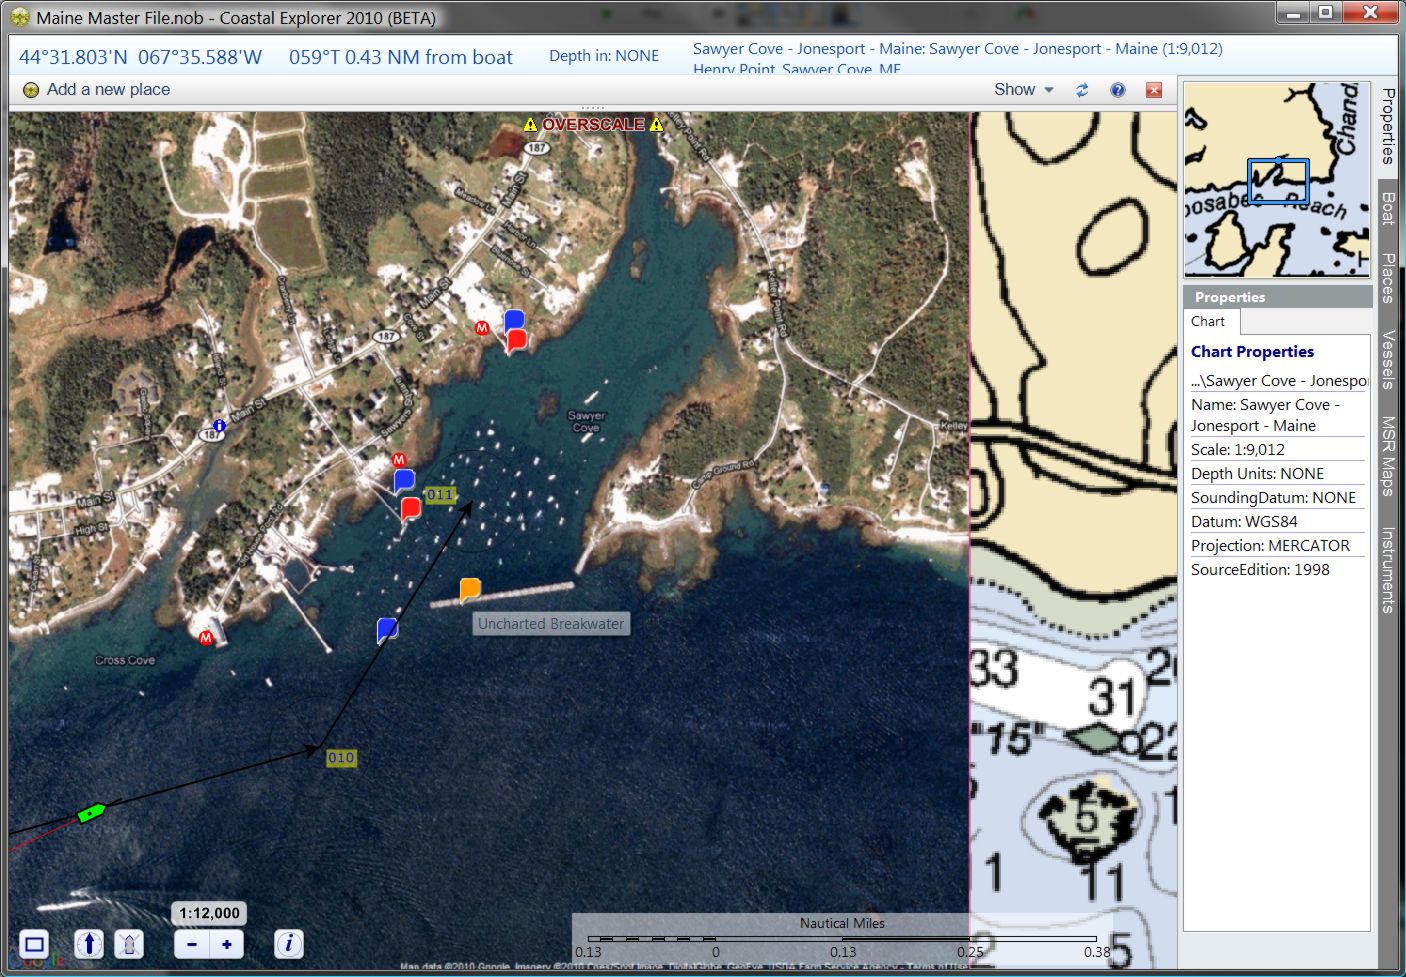Image resolution: width=1406 pixels, height=977 pixels.
Task: Click the Uncharted Breakwater tooltip label
Action: tap(551, 624)
